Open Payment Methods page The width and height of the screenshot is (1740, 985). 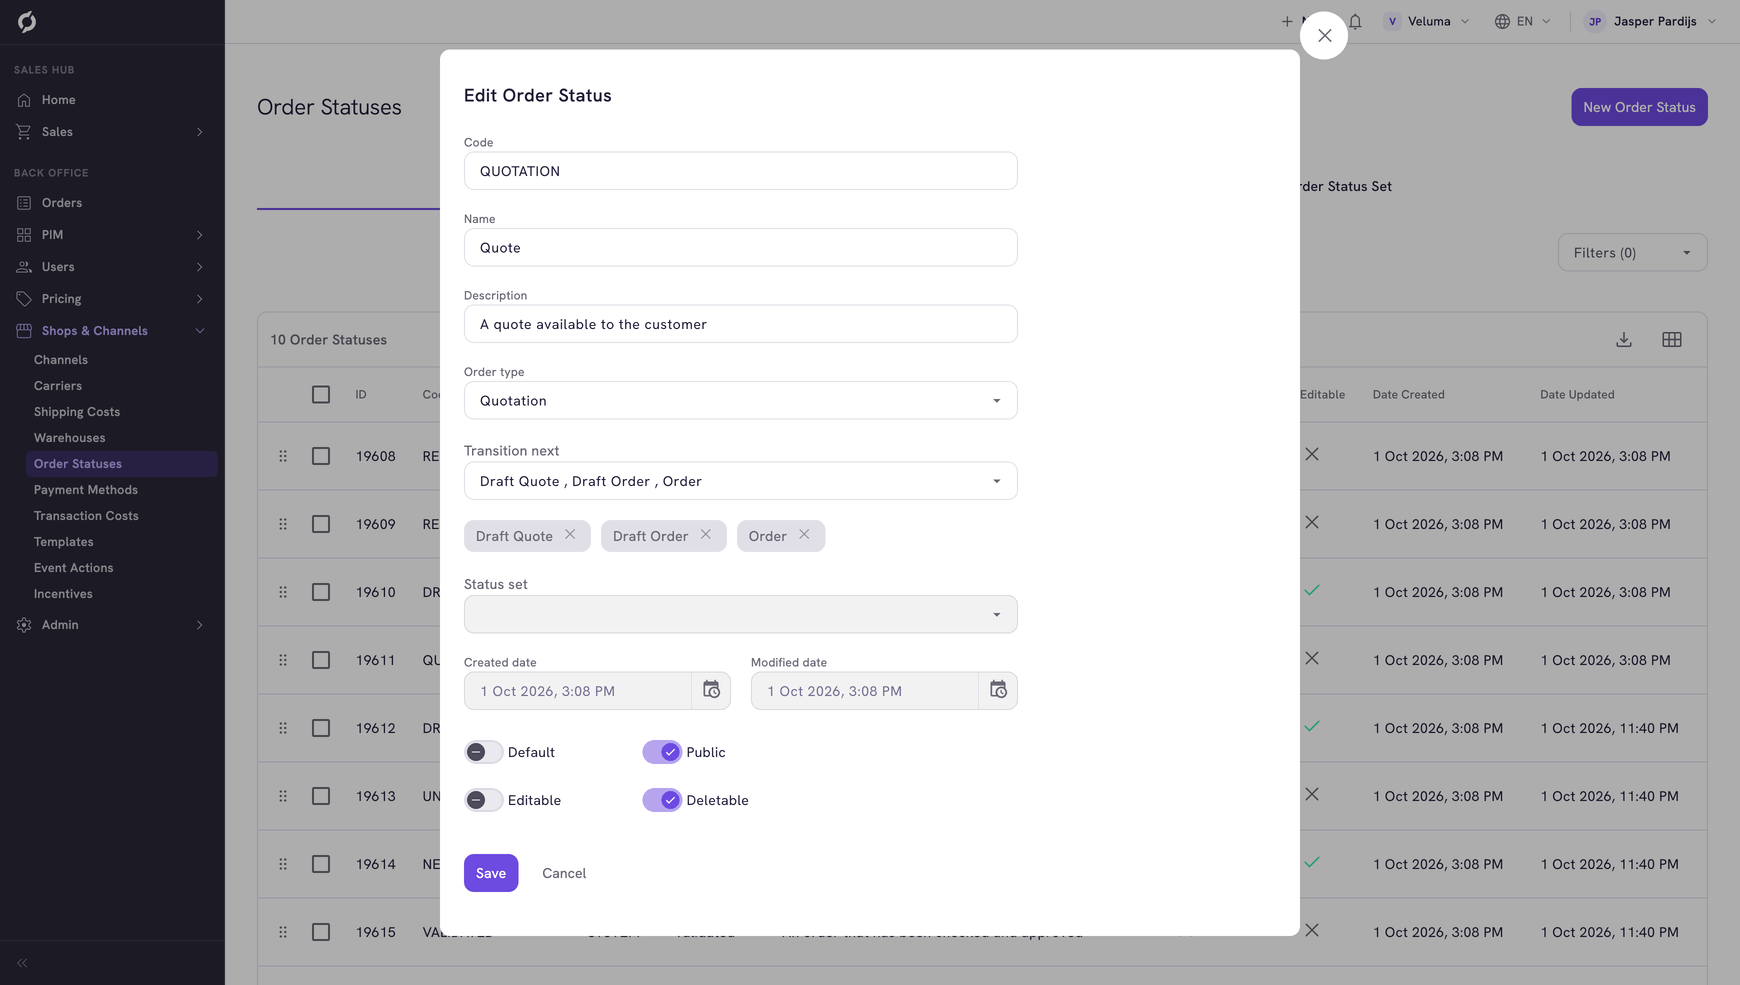click(x=86, y=490)
